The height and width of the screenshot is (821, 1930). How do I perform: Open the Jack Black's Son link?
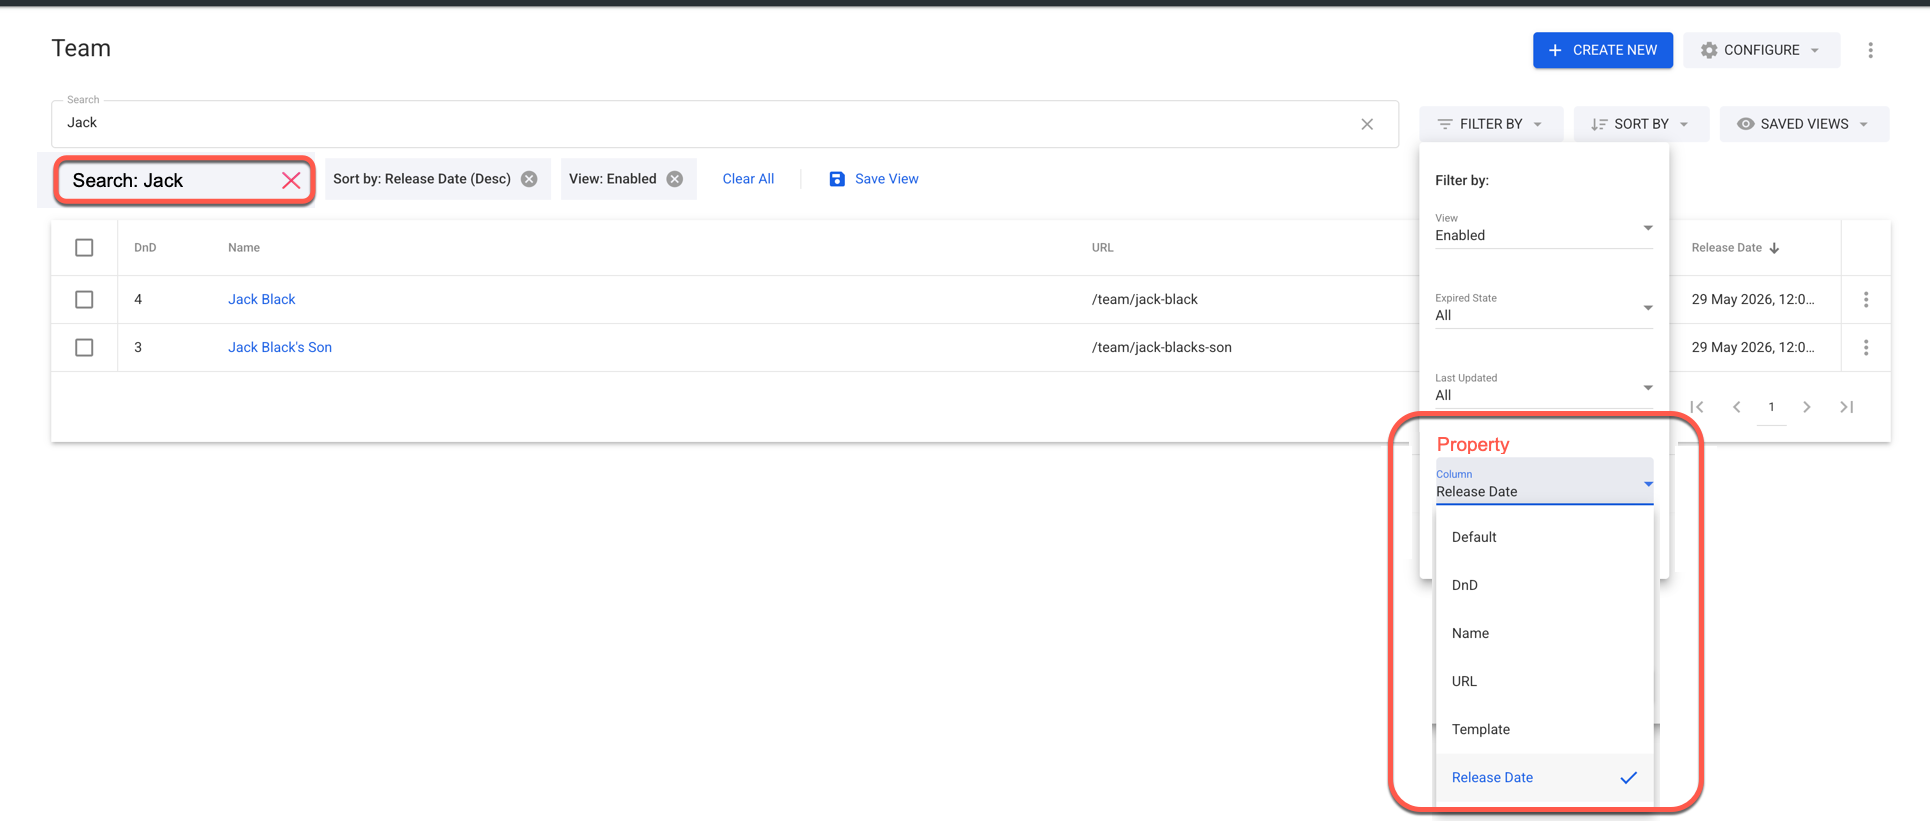click(x=279, y=347)
